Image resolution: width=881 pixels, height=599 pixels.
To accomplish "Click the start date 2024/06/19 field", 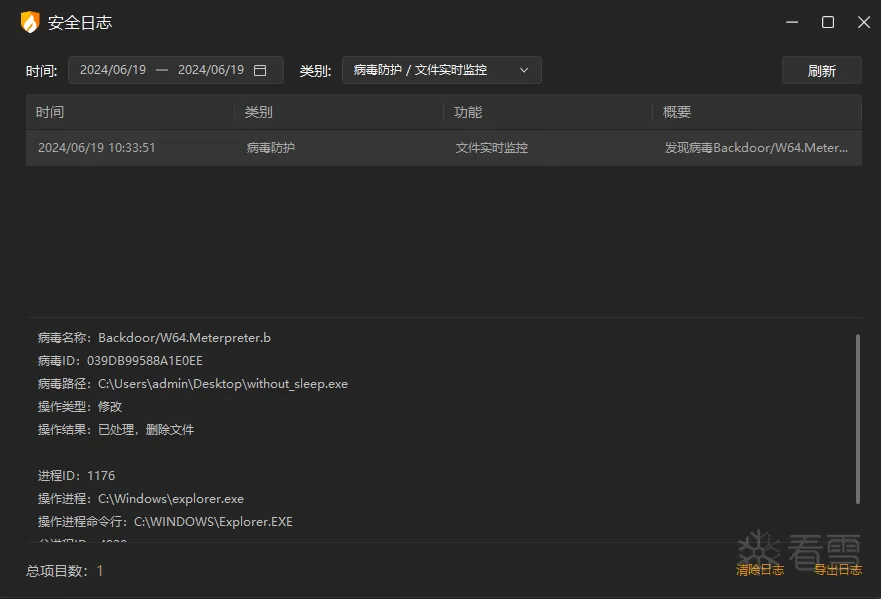I will tap(113, 70).
